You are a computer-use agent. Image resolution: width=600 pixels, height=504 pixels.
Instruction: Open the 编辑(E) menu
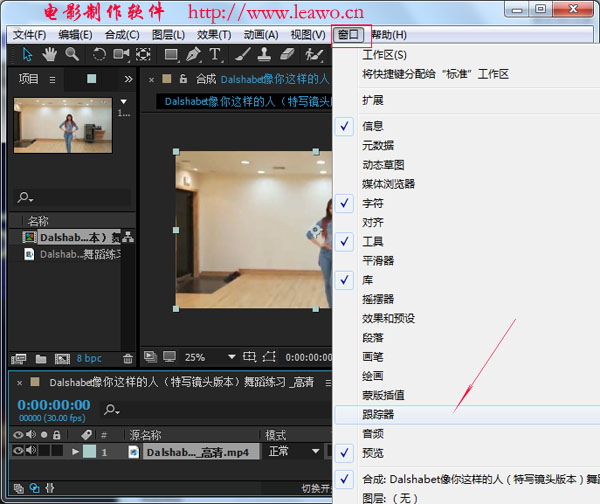click(x=75, y=35)
